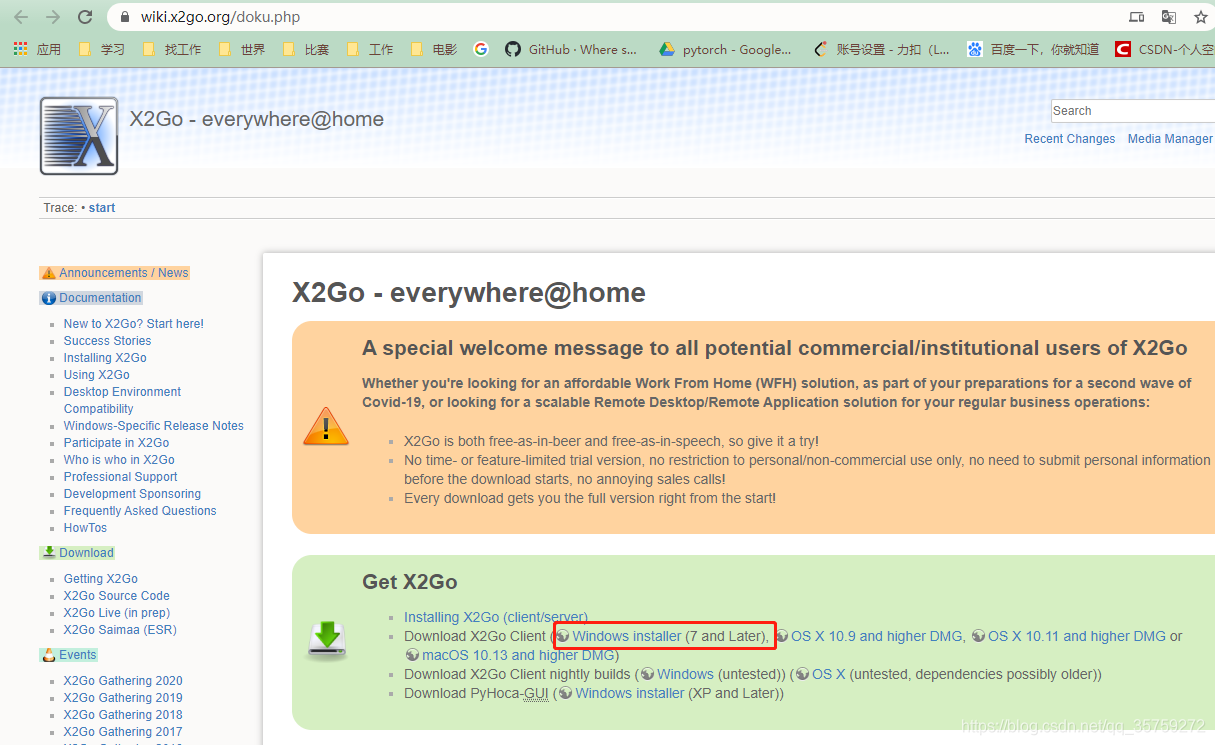Open Getting X2Go link

[101, 579]
